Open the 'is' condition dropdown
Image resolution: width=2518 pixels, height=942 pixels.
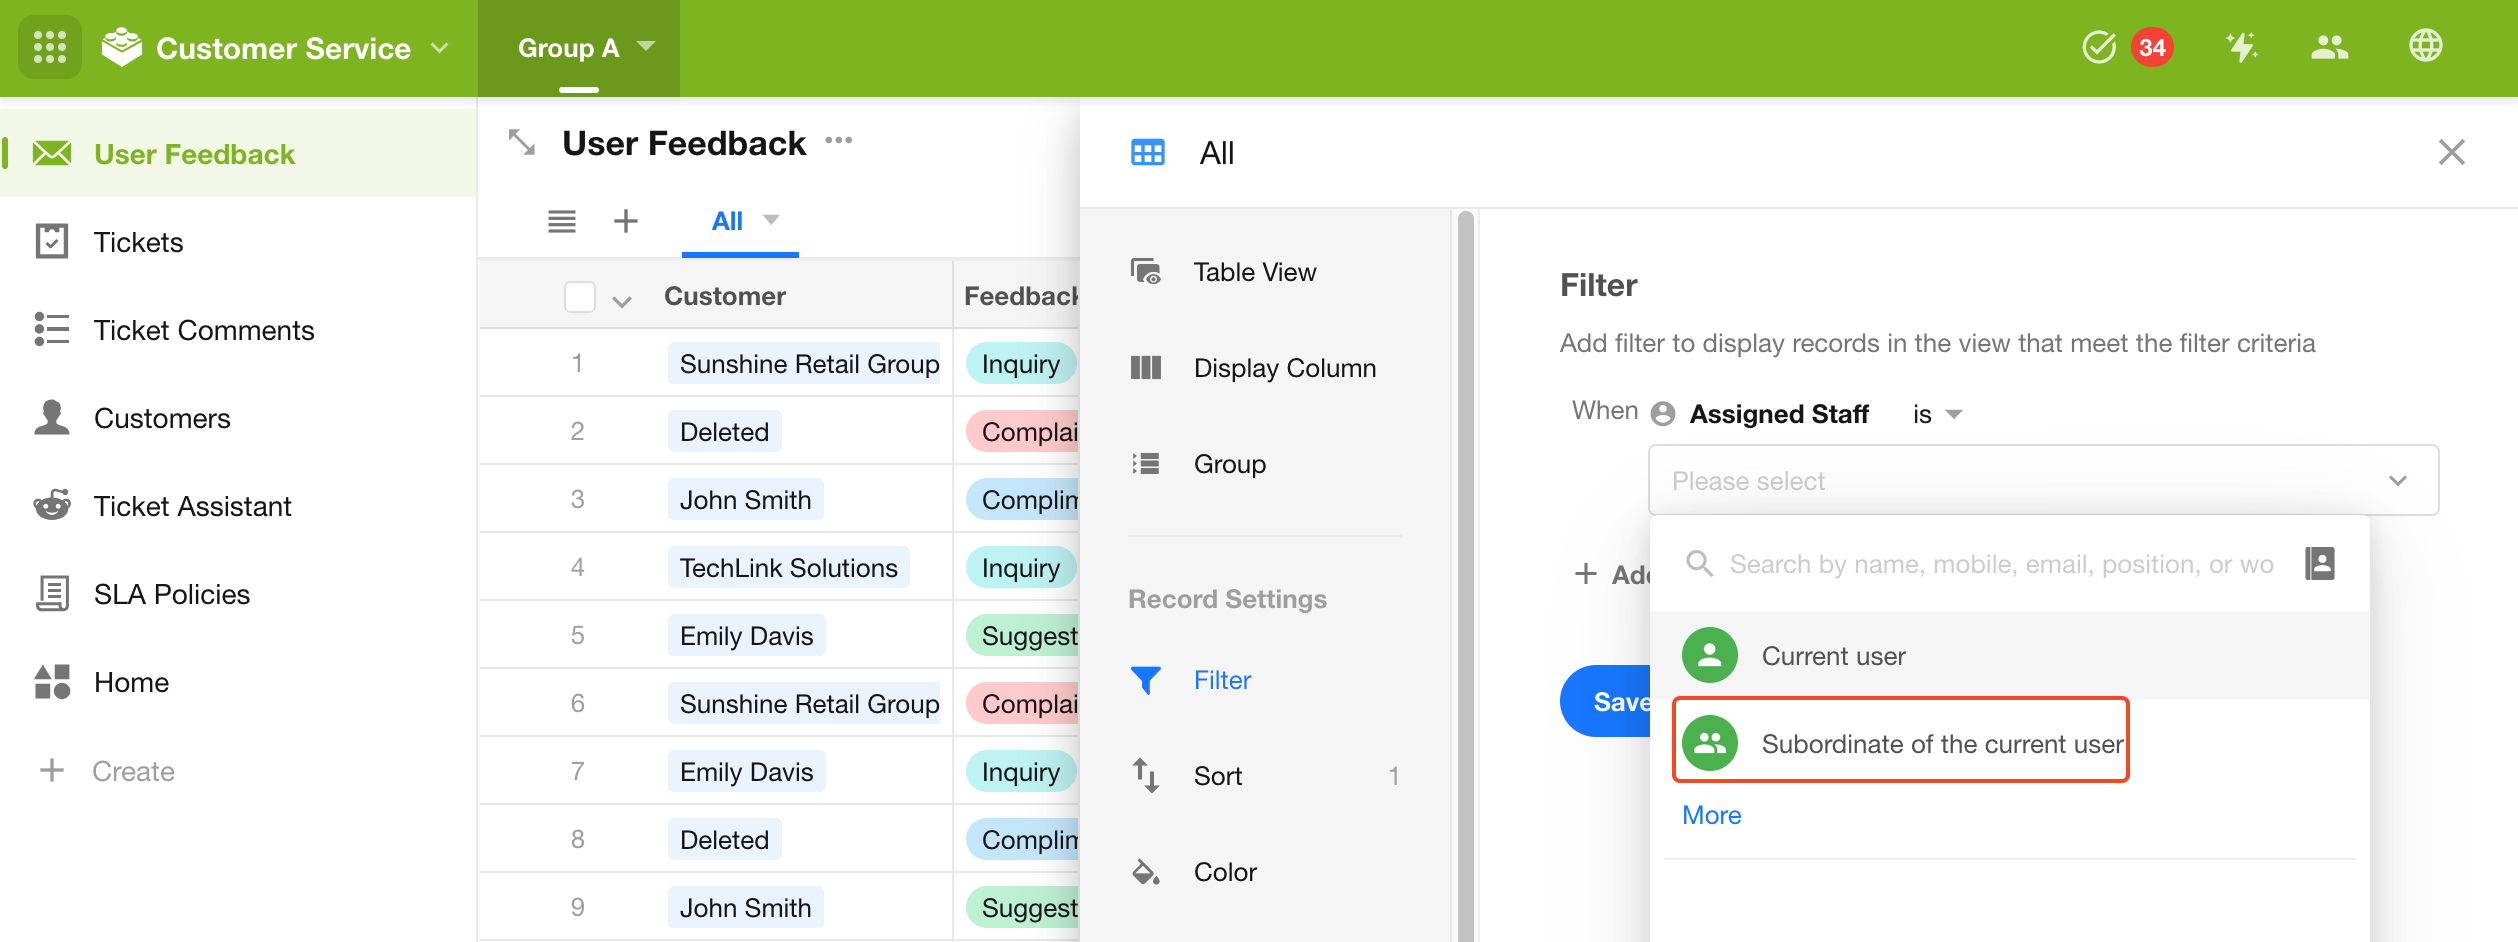[1937, 414]
